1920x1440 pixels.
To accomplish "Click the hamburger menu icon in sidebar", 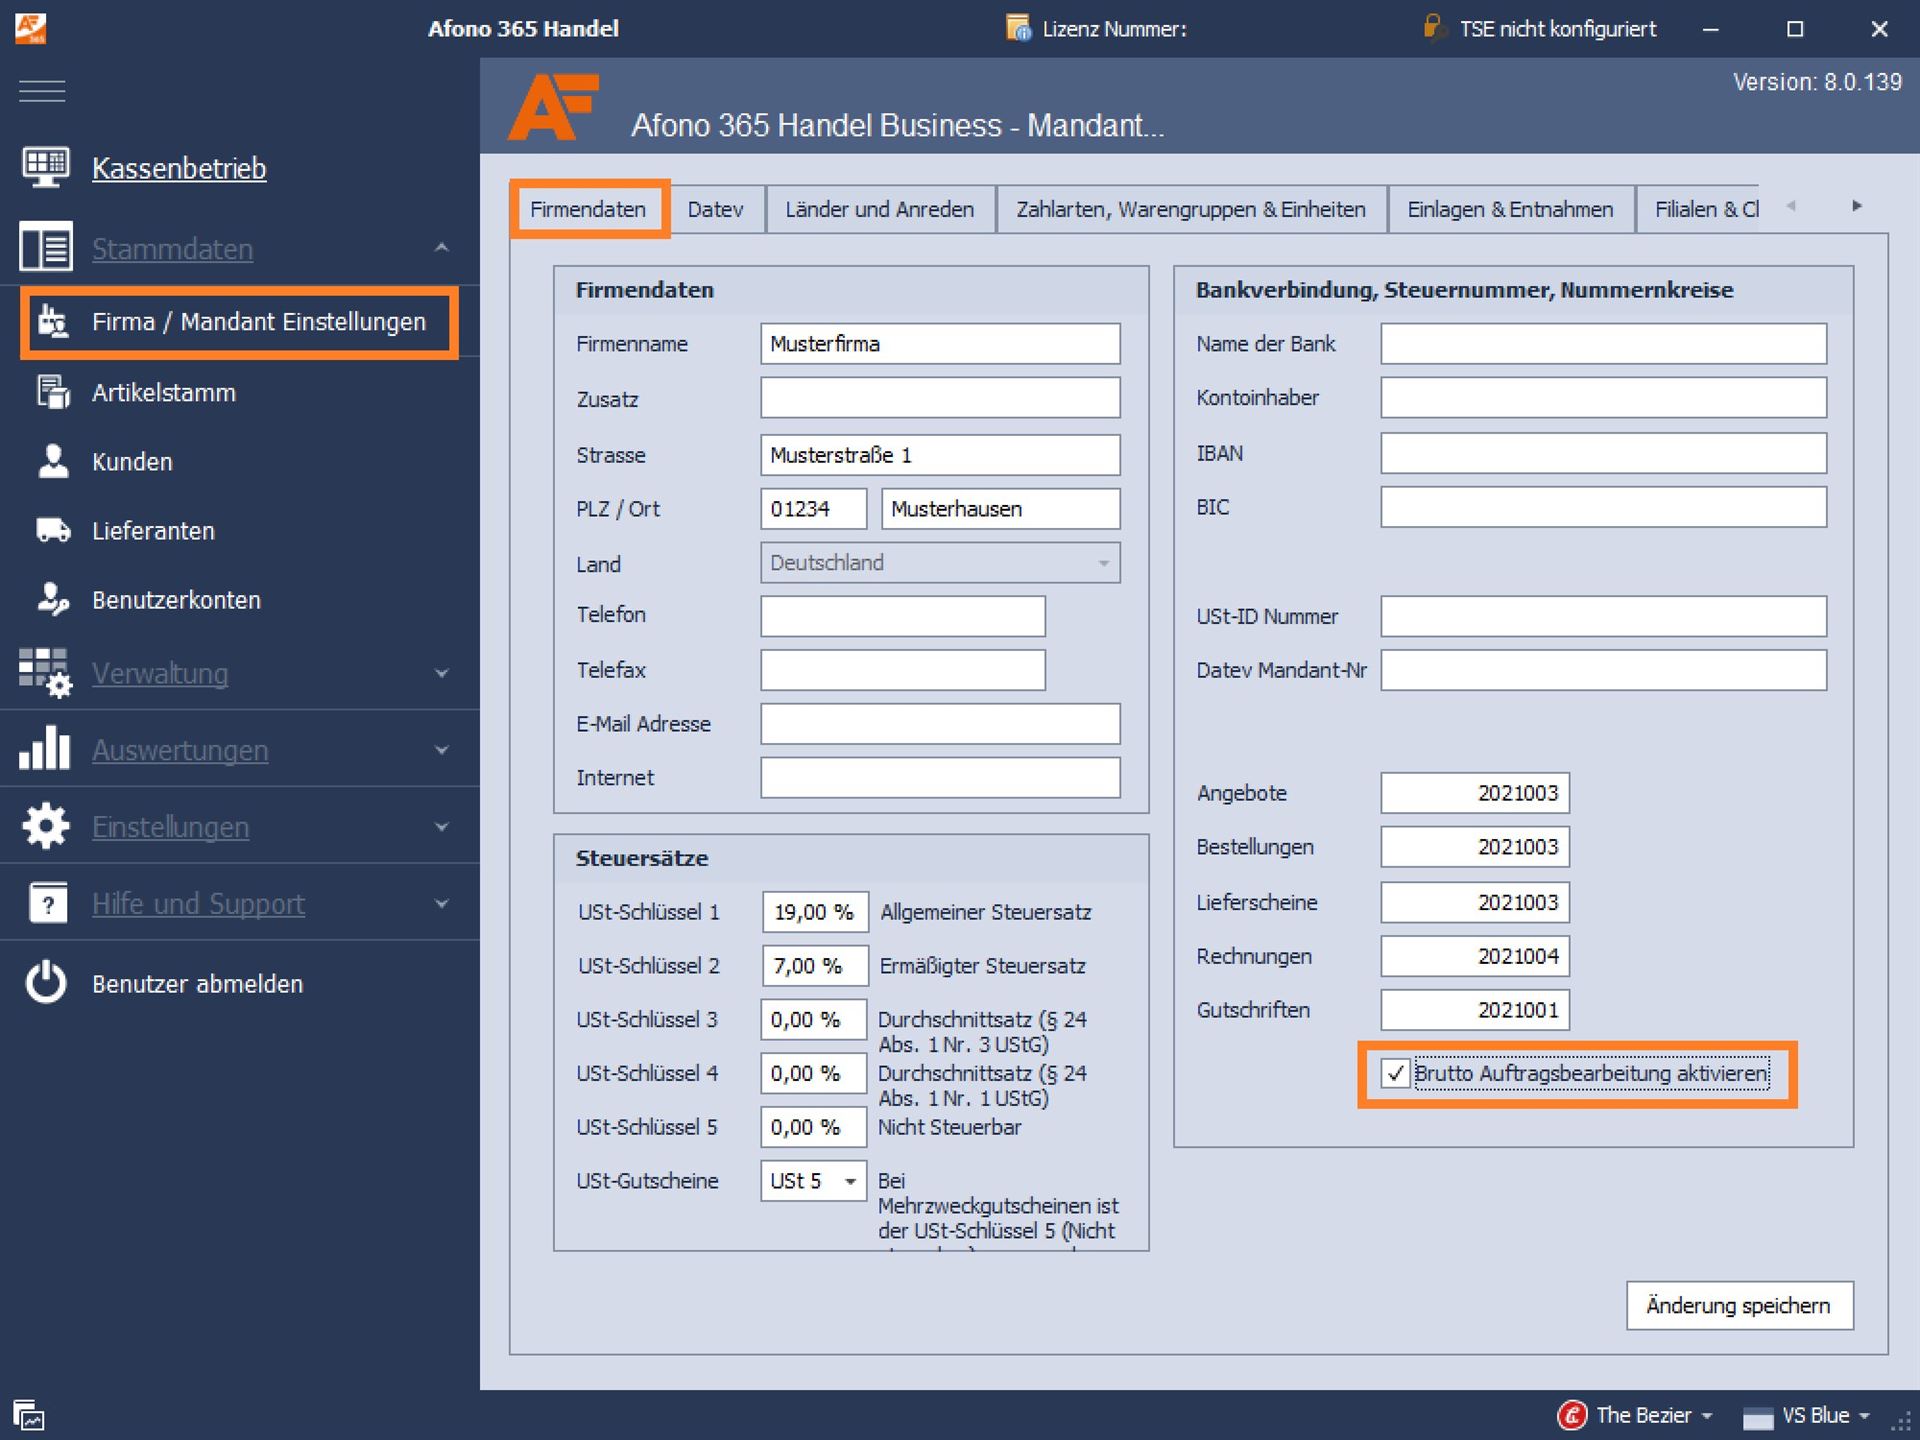I will 42,91.
